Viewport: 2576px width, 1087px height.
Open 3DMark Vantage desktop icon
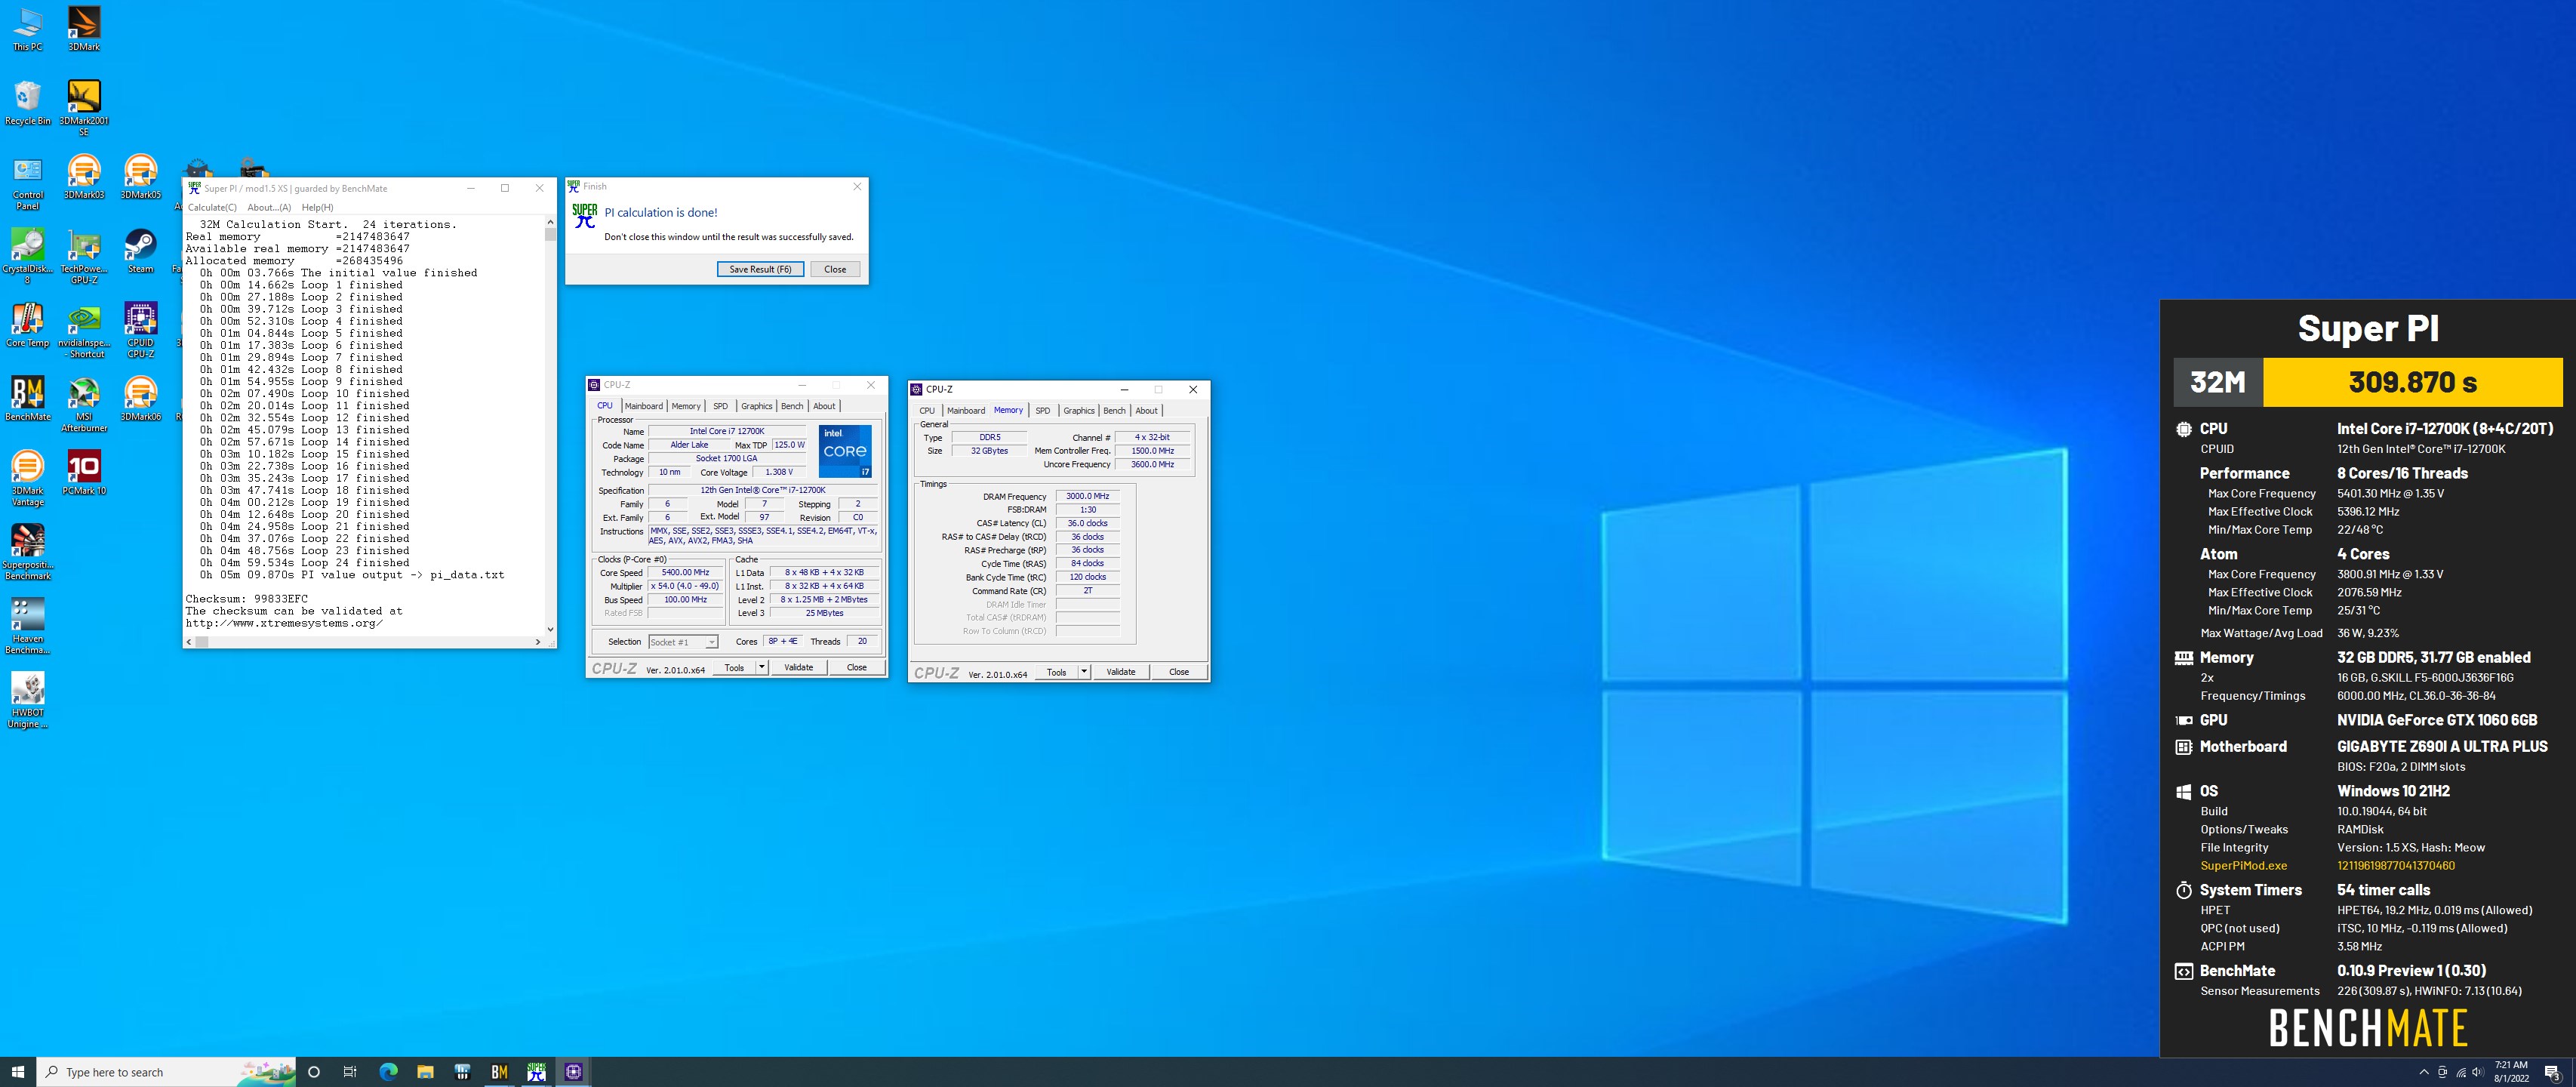(28, 478)
